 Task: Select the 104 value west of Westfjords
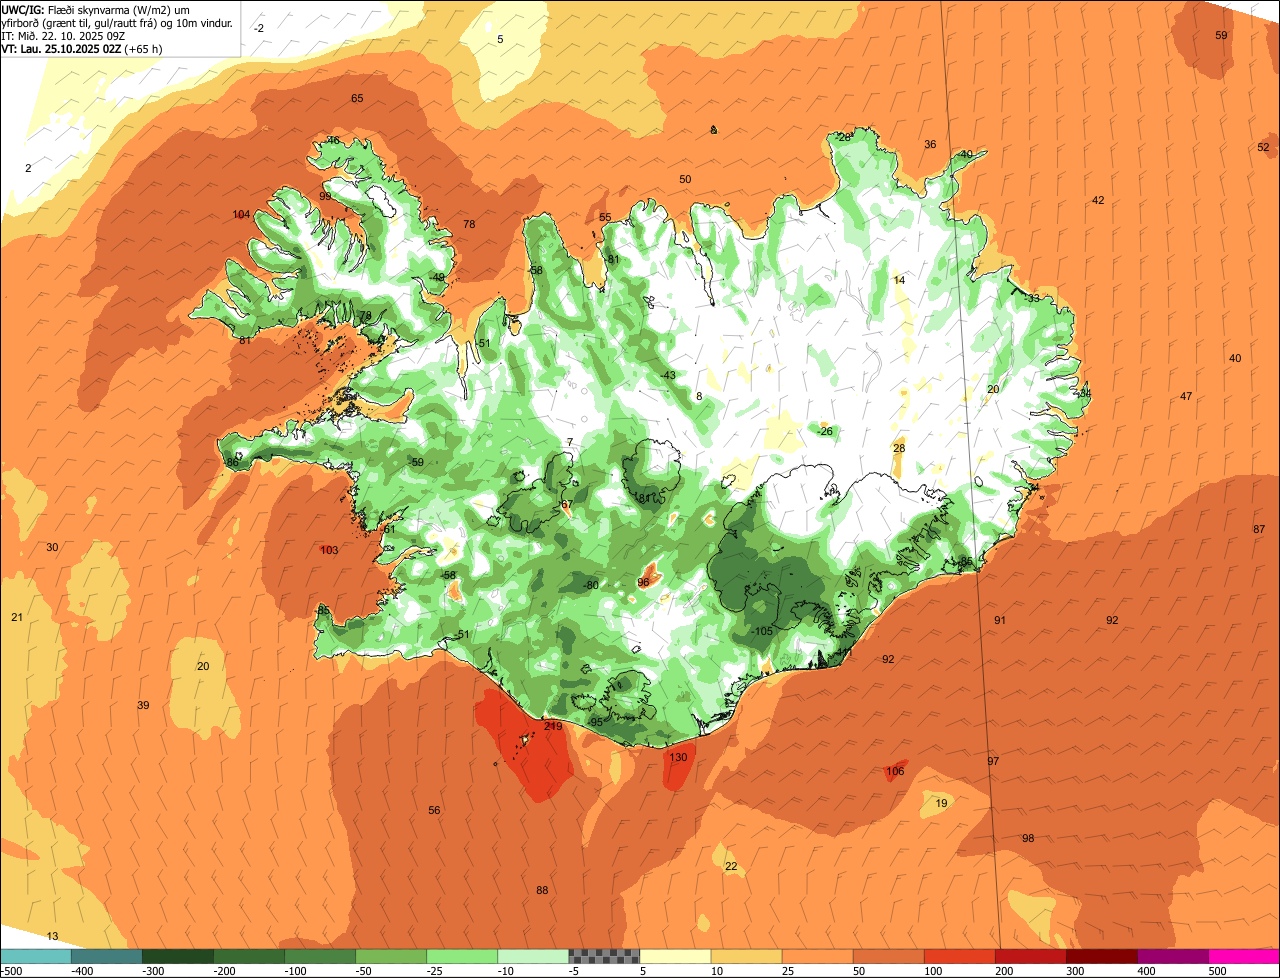tap(241, 215)
